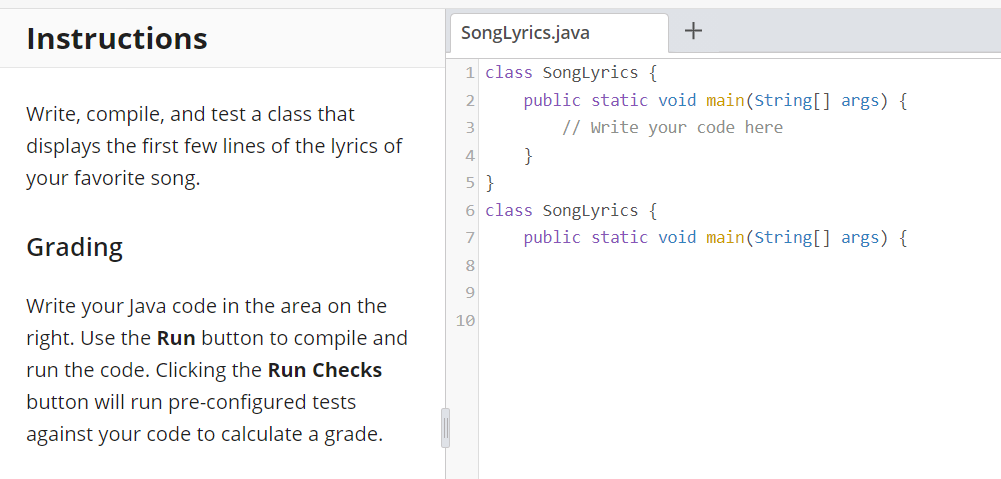Click the closing brace on line 4
This screenshot has height=479, width=1001.
point(528,155)
